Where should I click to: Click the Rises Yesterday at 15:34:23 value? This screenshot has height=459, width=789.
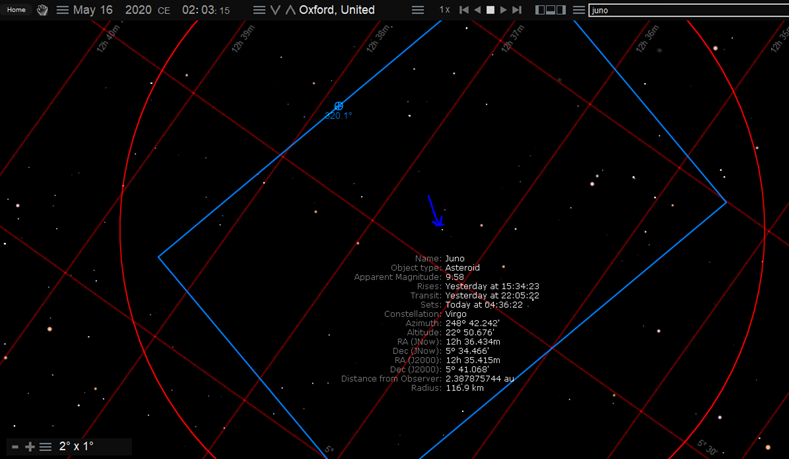coord(492,286)
